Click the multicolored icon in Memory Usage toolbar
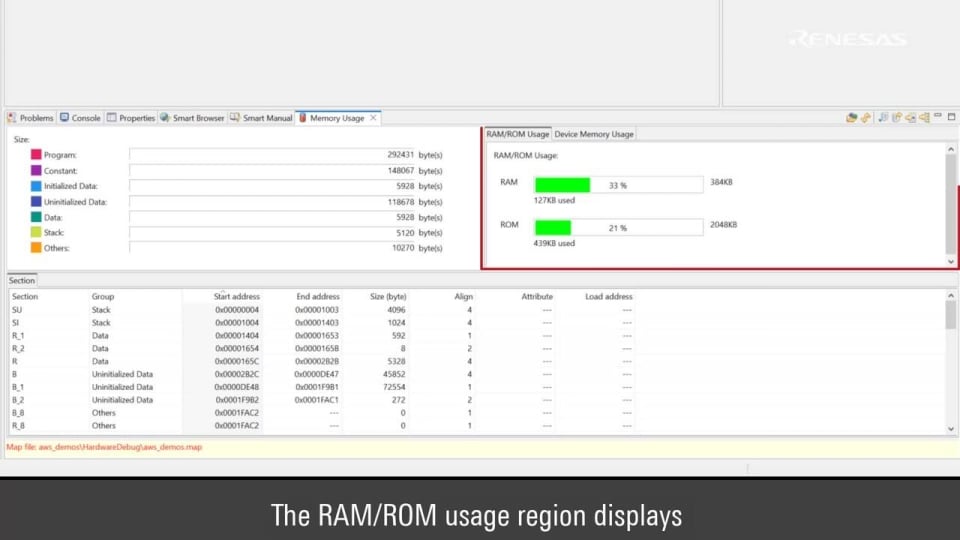This screenshot has height=540, width=960. click(x=851, y=118)
